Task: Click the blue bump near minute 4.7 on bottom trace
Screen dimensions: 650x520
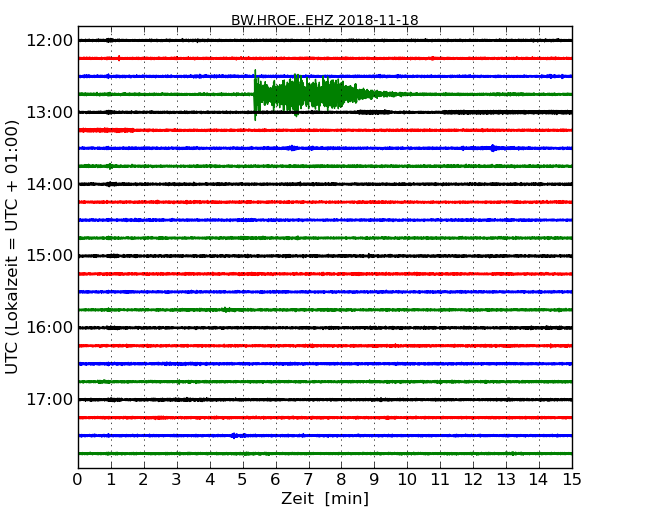Action: 235,435
